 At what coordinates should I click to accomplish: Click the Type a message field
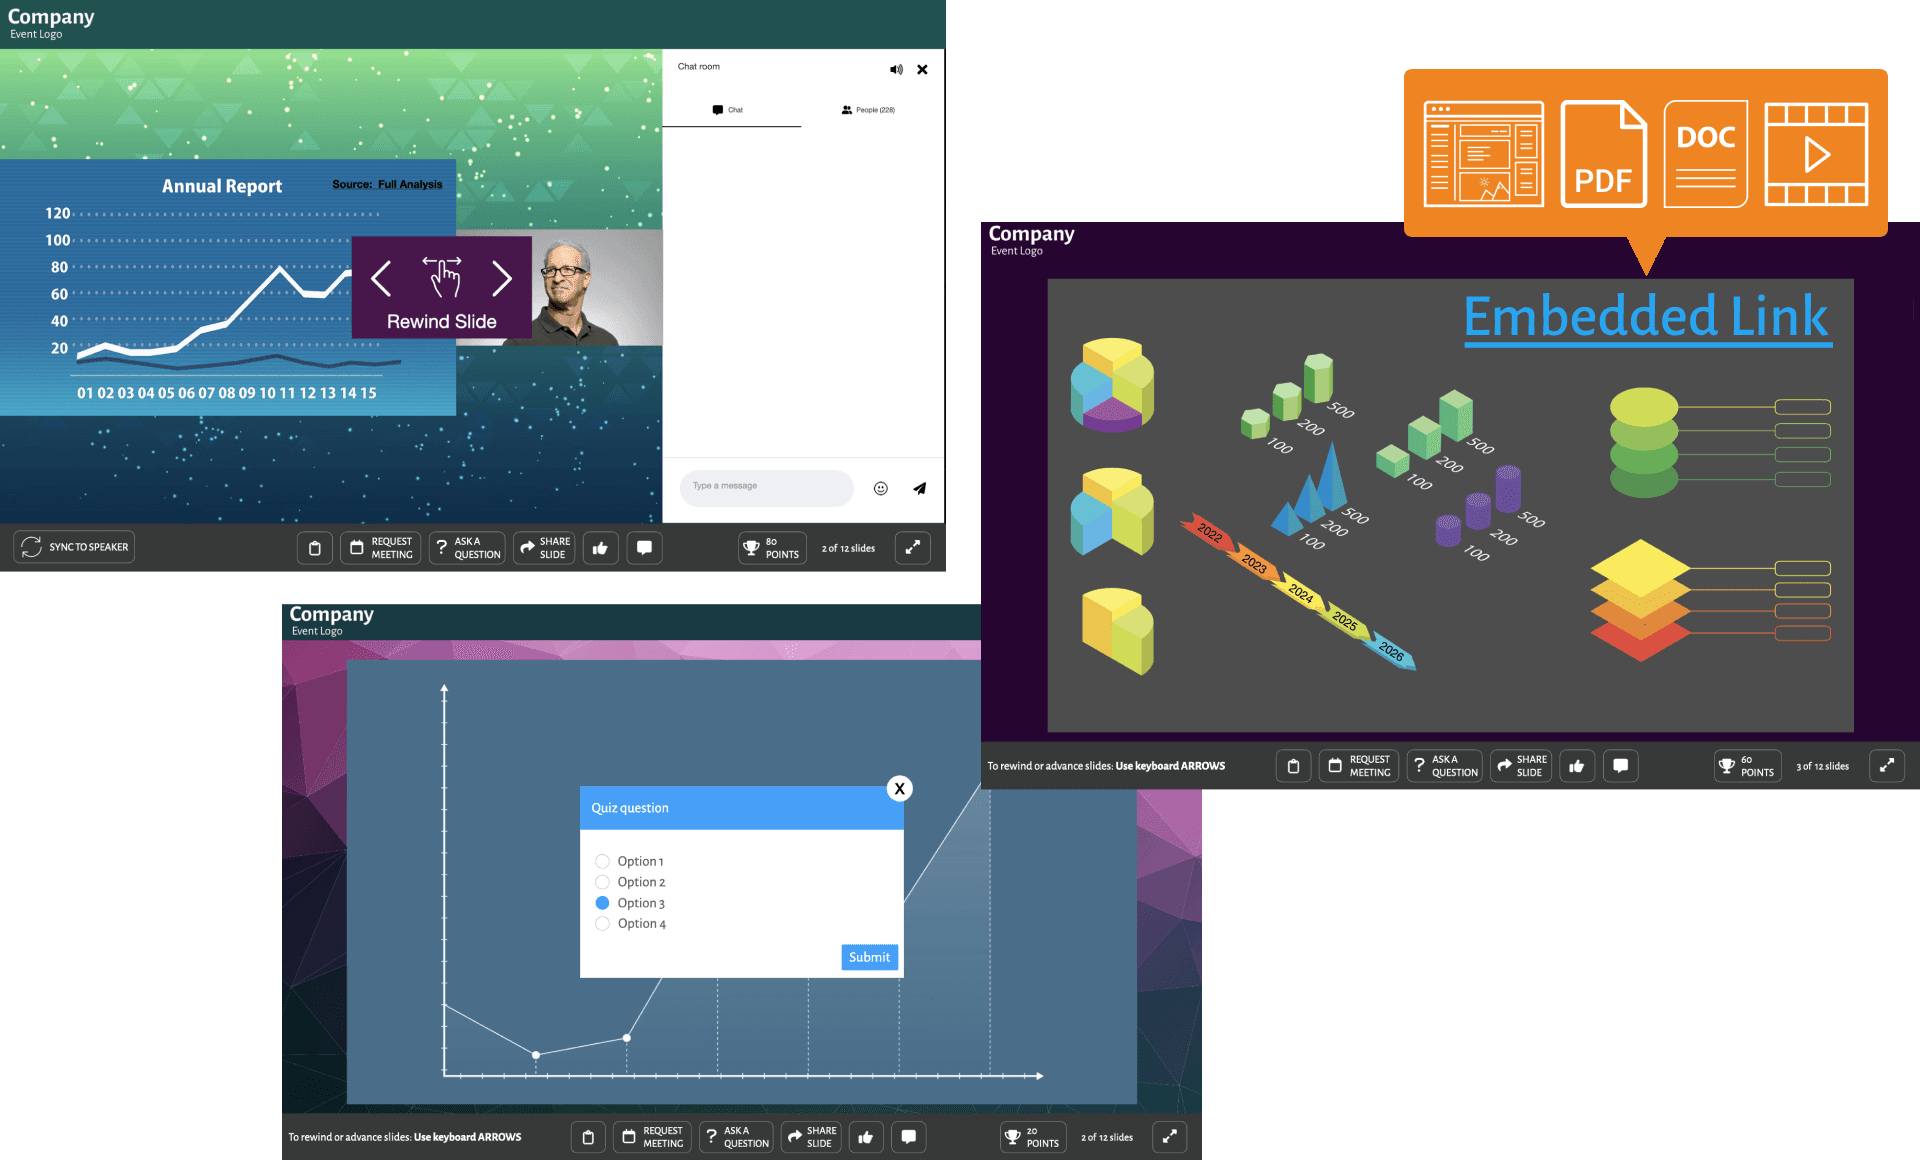767,487
